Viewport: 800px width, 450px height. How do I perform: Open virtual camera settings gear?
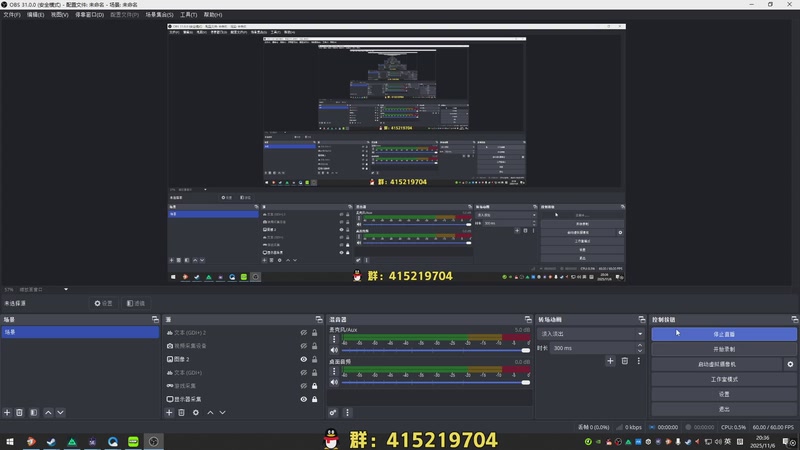tap(790, 364)
